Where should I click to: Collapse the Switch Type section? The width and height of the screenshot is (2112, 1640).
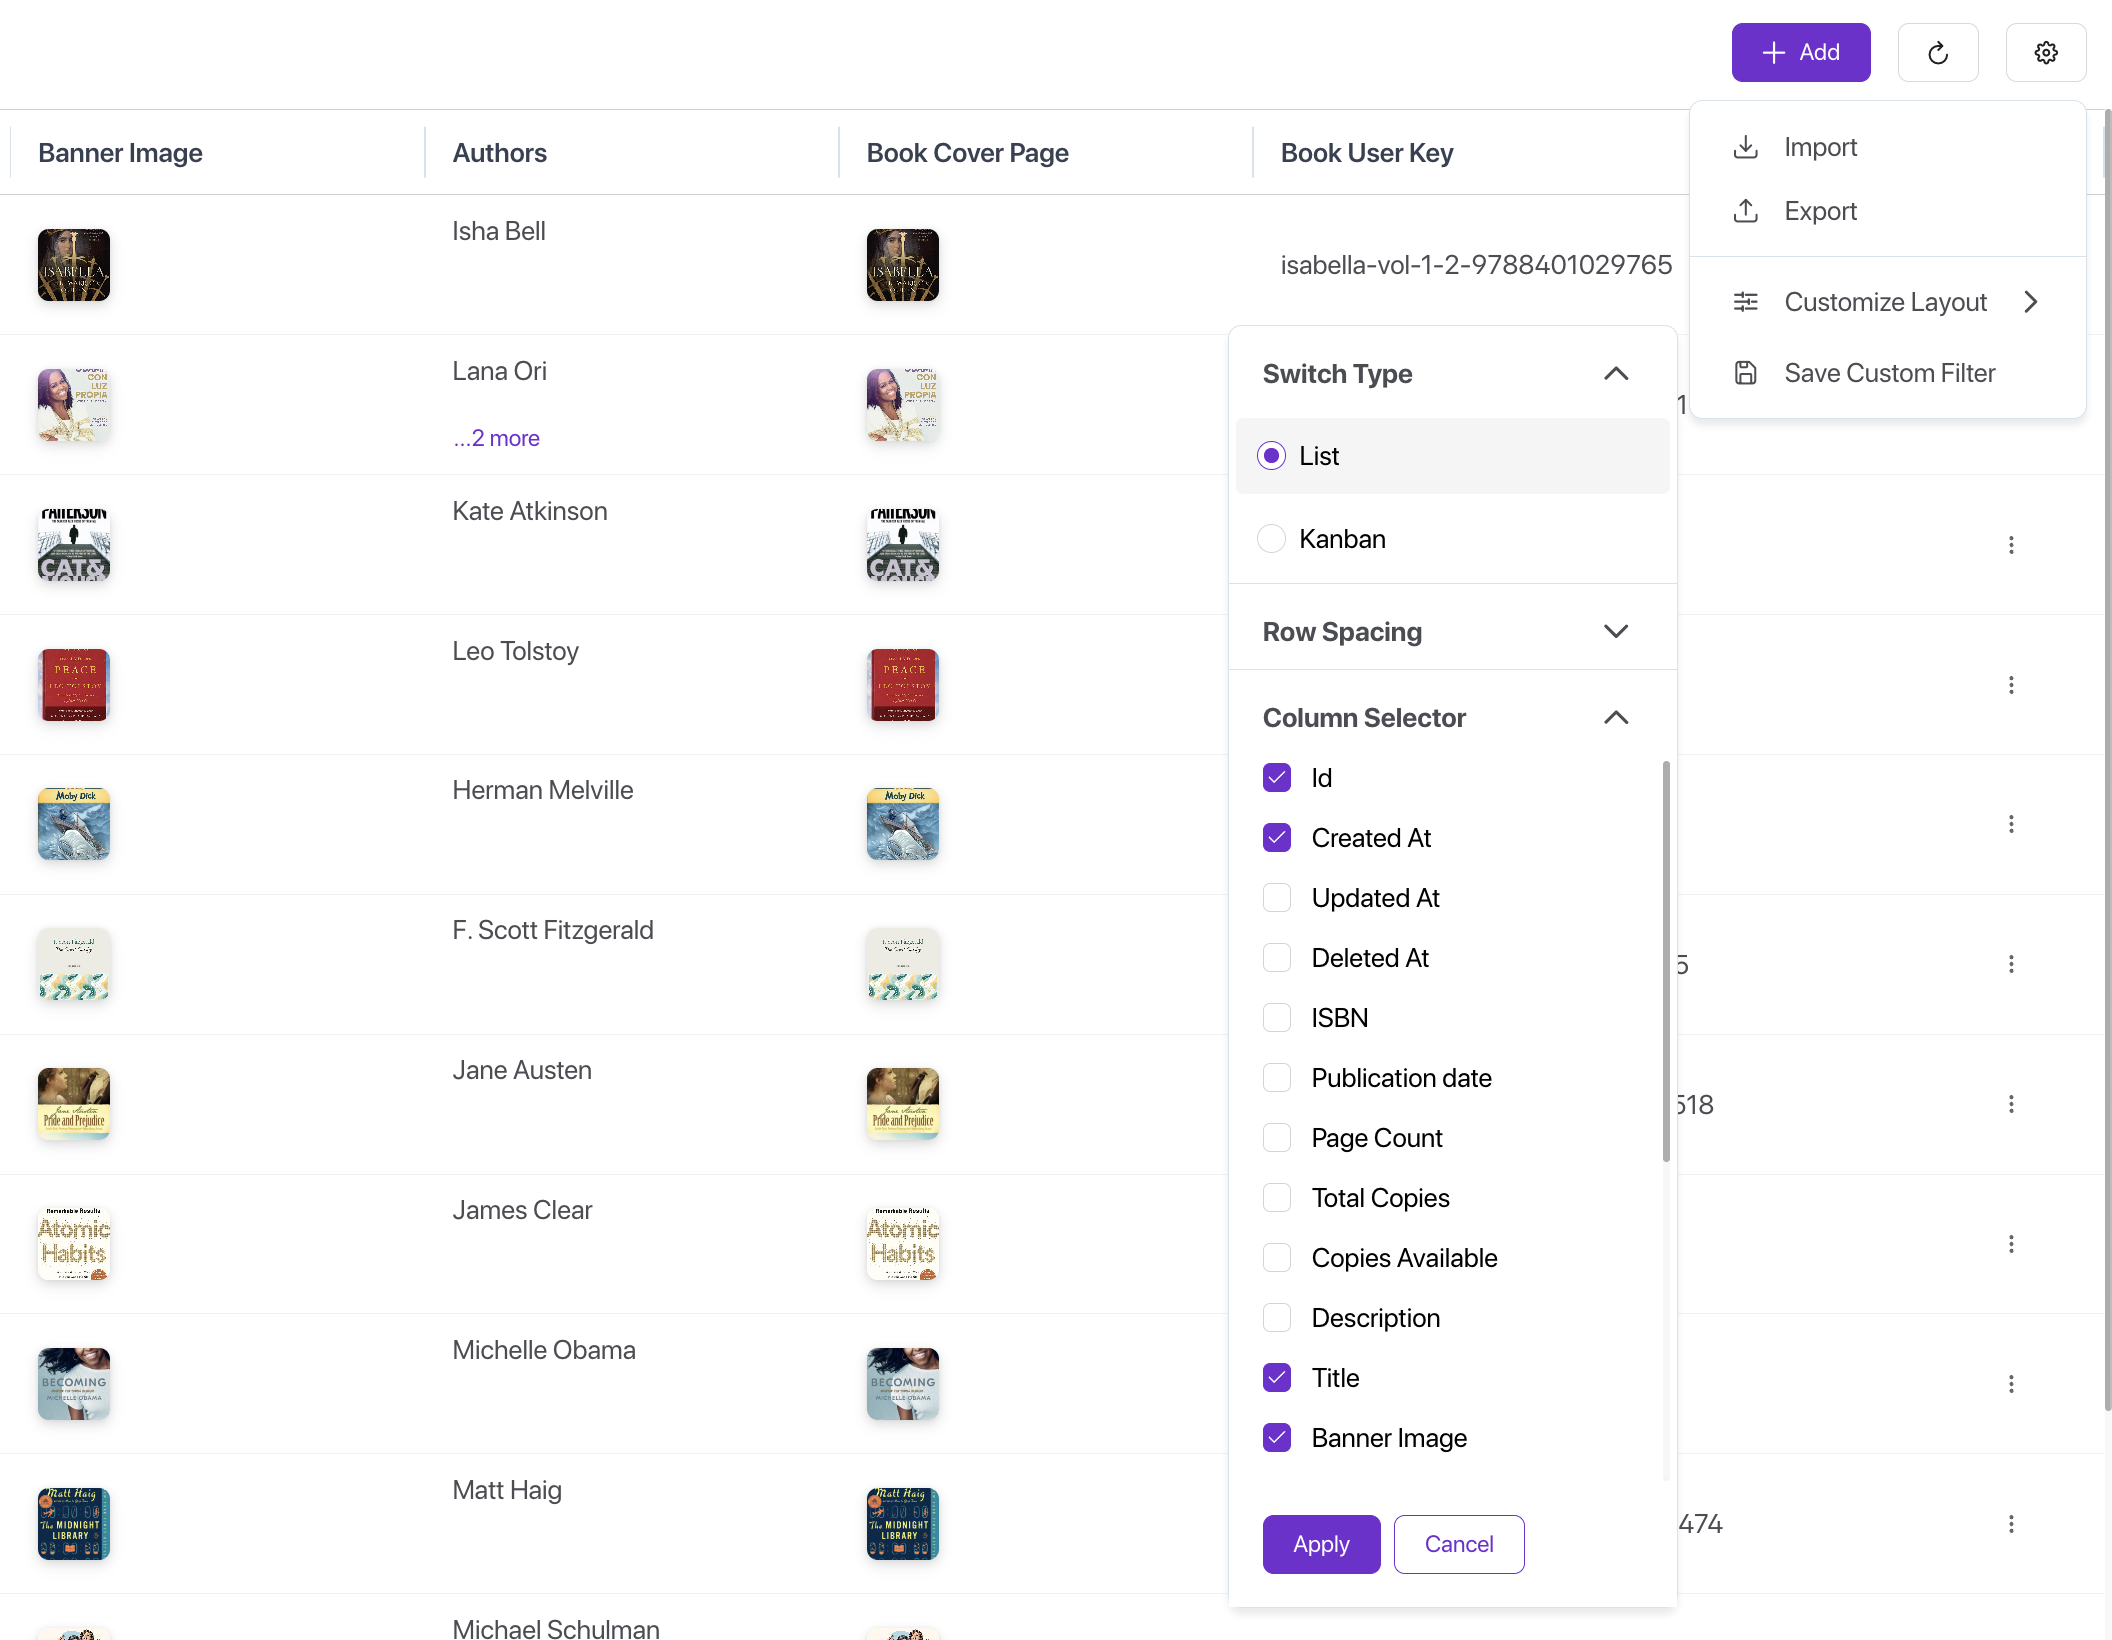point(1615,374)
